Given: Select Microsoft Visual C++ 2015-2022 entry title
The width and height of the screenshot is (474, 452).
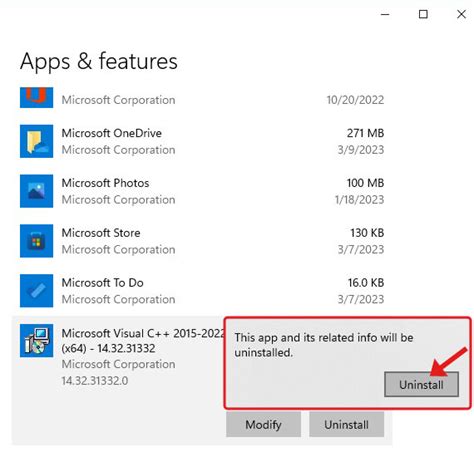Looking at the screenshot, I should pyautogui.click(x=143, y=341).
